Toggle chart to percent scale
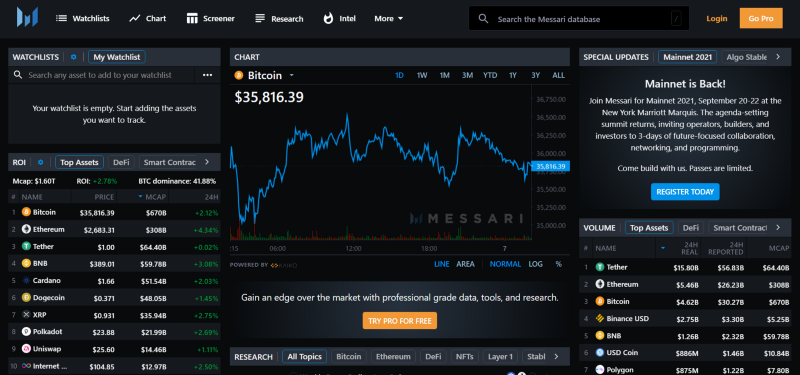 559,264
